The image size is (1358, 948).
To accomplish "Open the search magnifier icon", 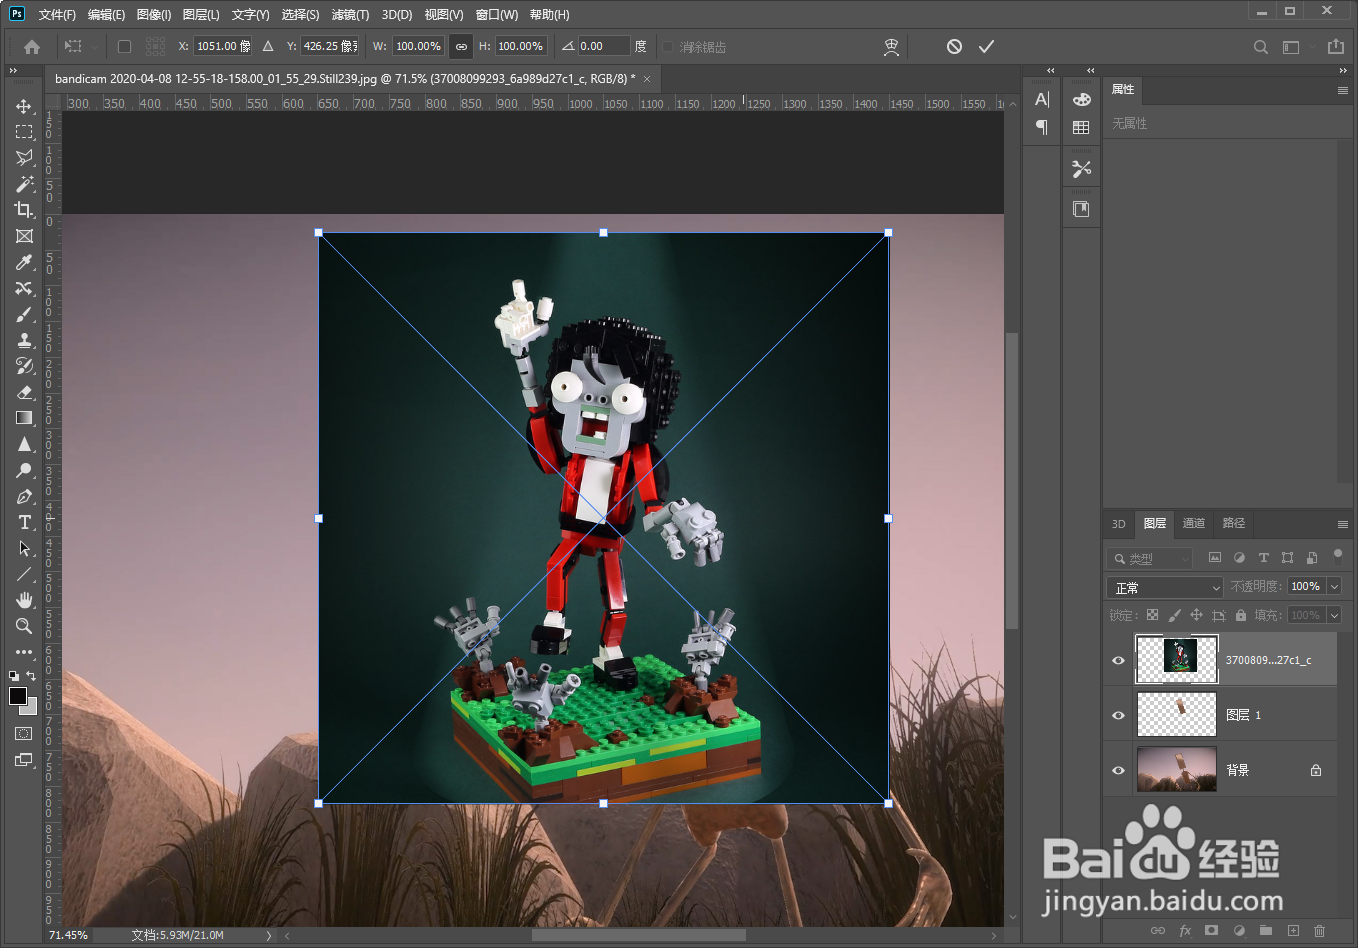I will click(x=1260, y=47).
